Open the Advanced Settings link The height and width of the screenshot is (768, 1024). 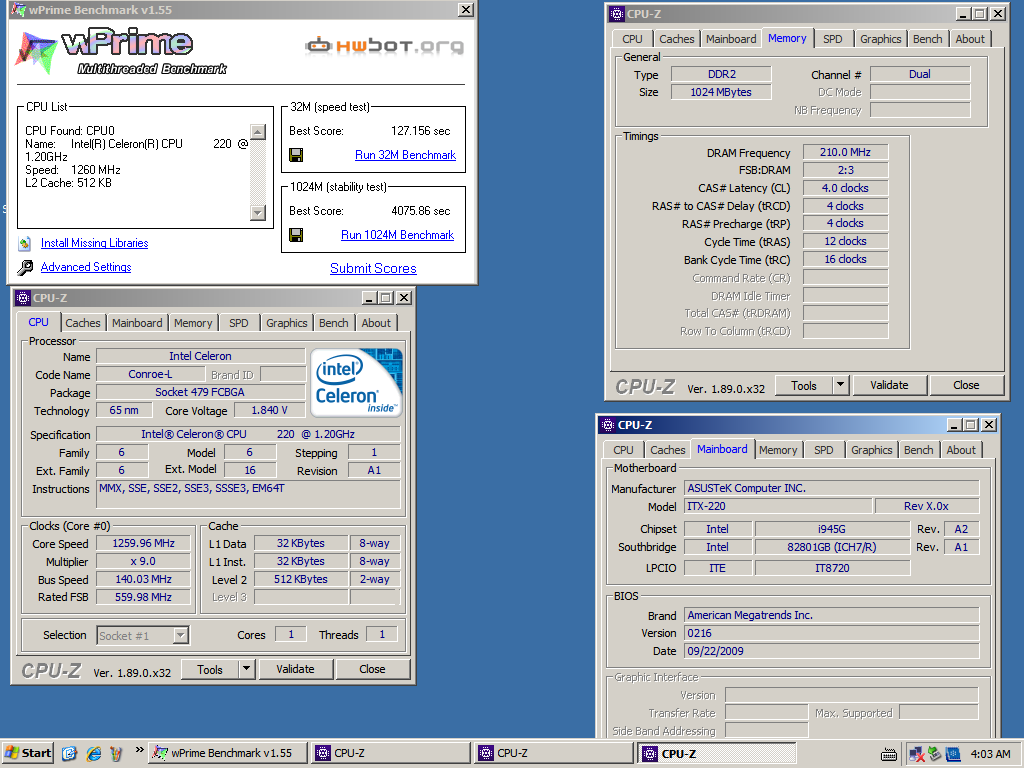(x=86, y=266)
